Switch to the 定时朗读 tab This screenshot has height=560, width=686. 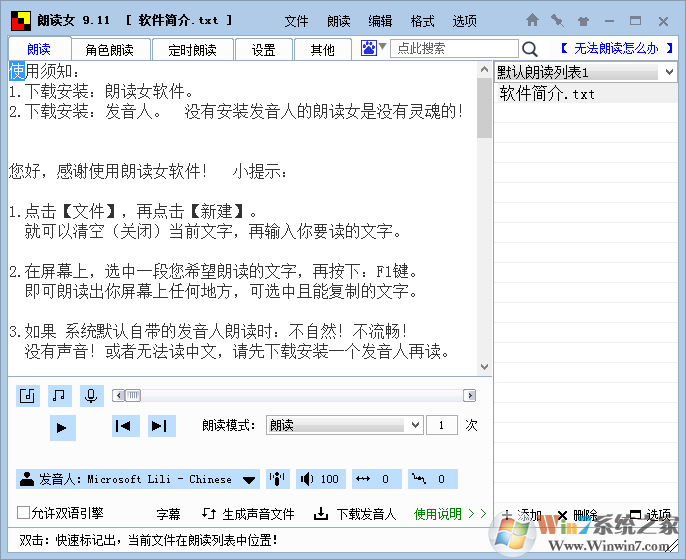click(x=192, y=49)
